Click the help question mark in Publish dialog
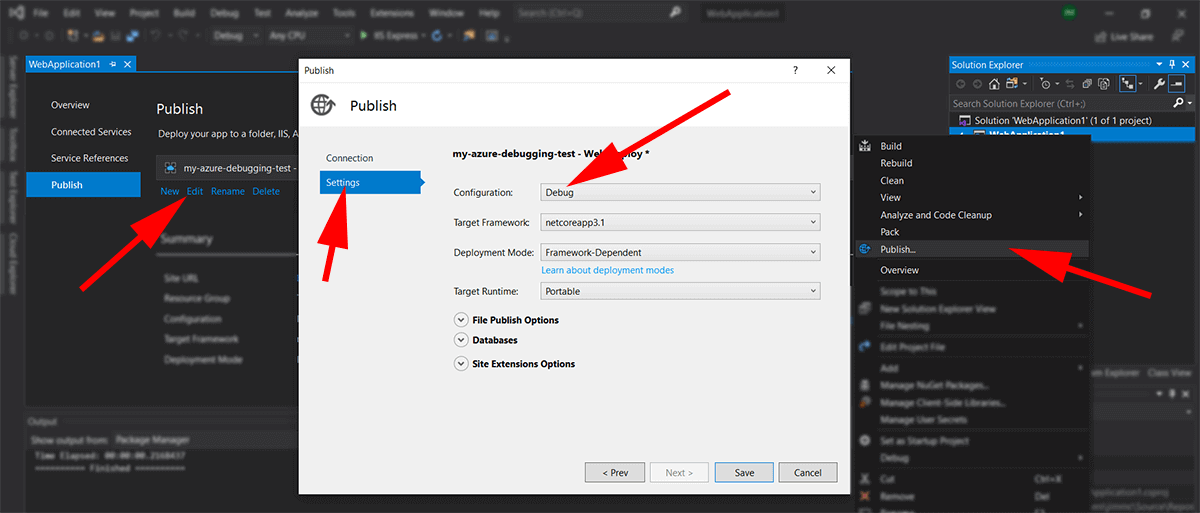This screenshot has height=513, width=1200. click(795, 71)
